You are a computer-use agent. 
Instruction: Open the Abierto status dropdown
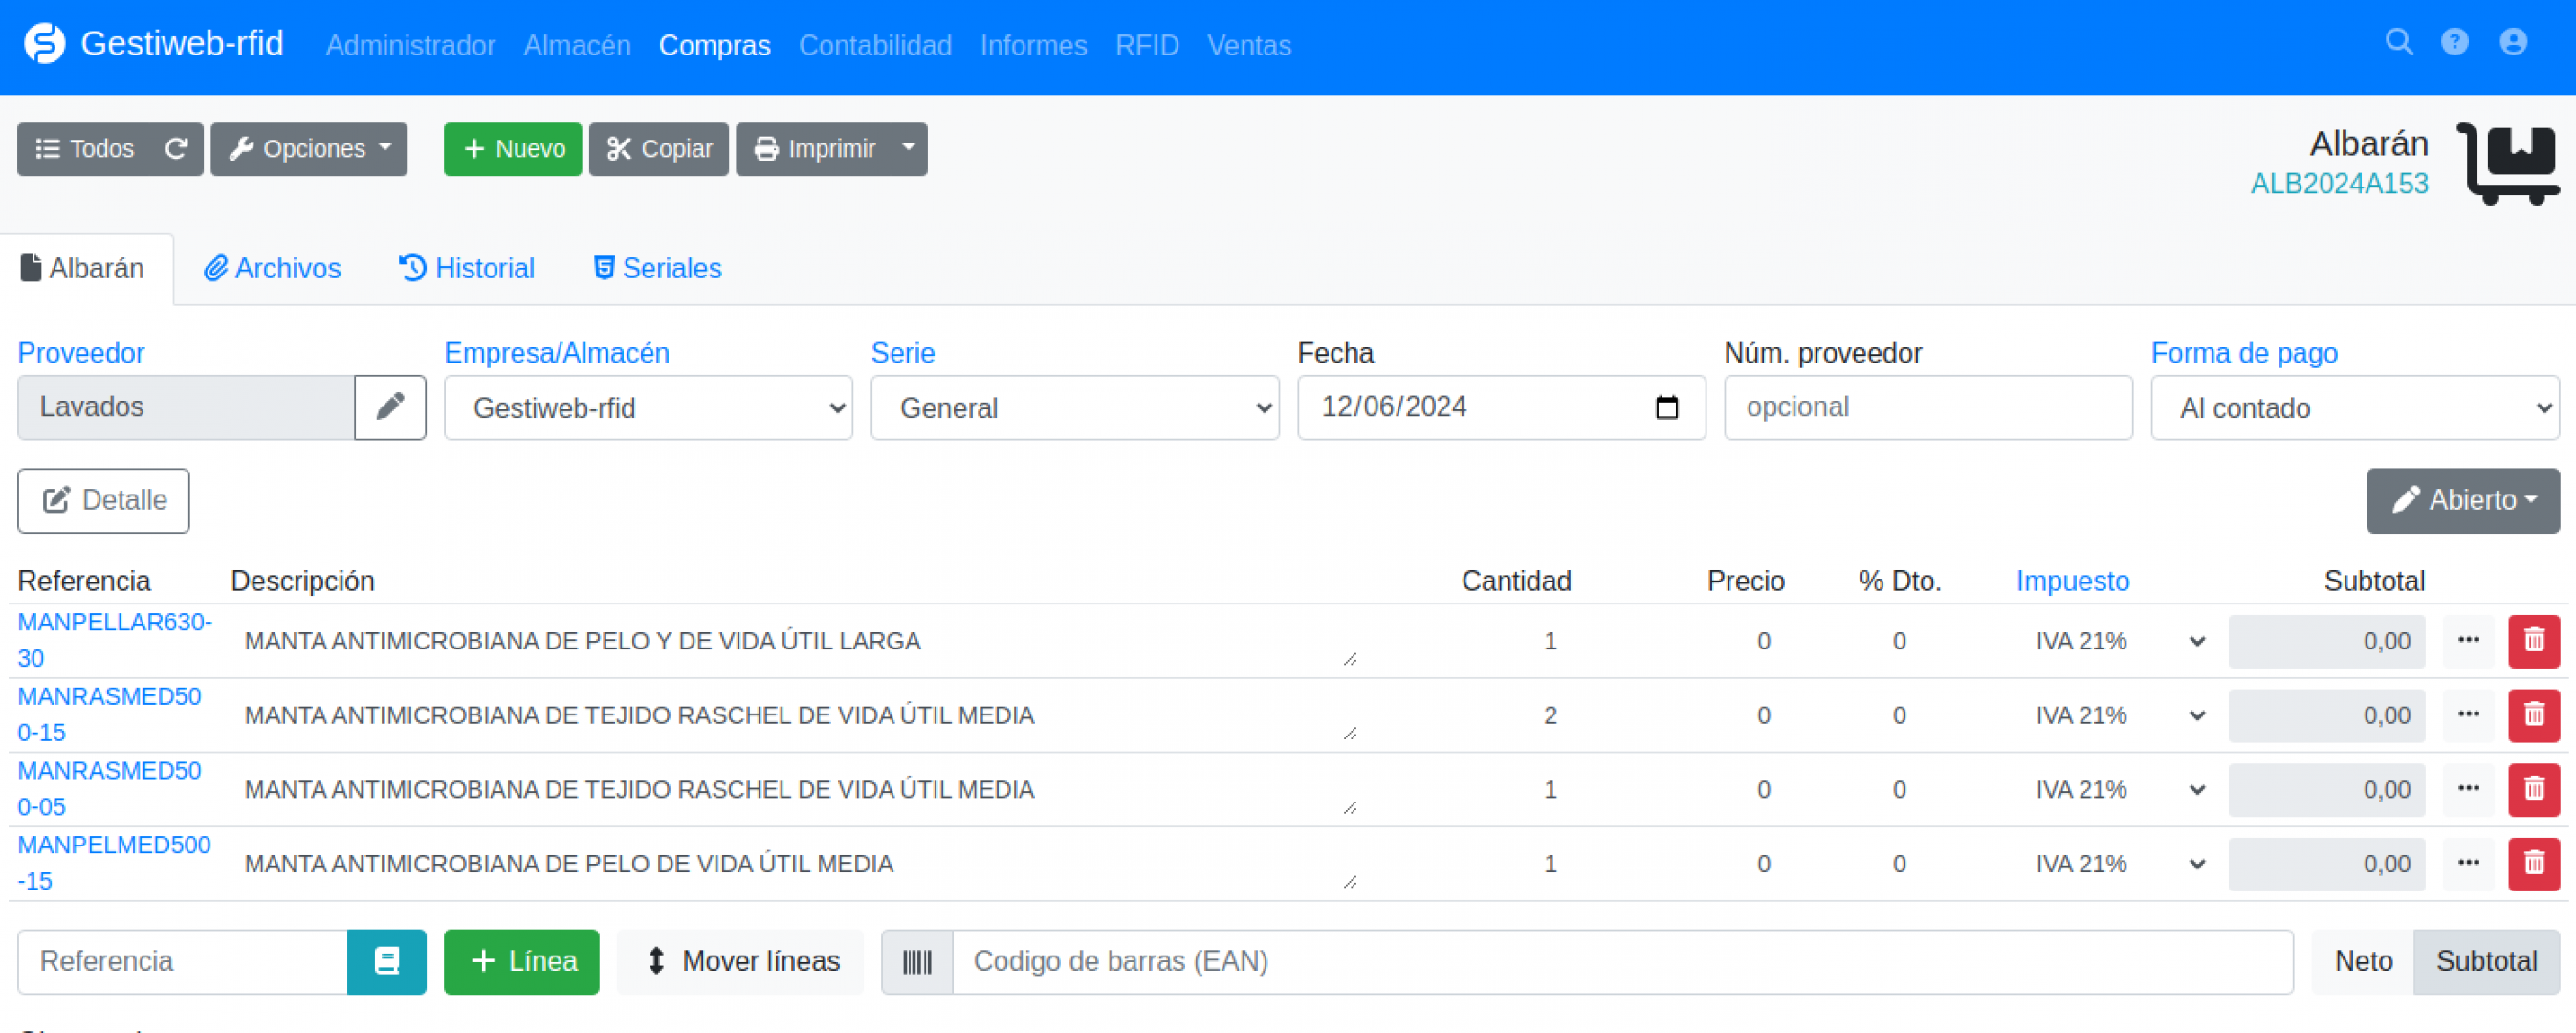point(2463,500)
